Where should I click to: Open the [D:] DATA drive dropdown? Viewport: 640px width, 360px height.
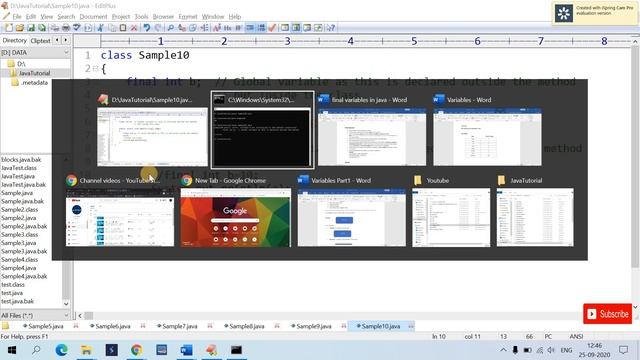tap(66, 53)
